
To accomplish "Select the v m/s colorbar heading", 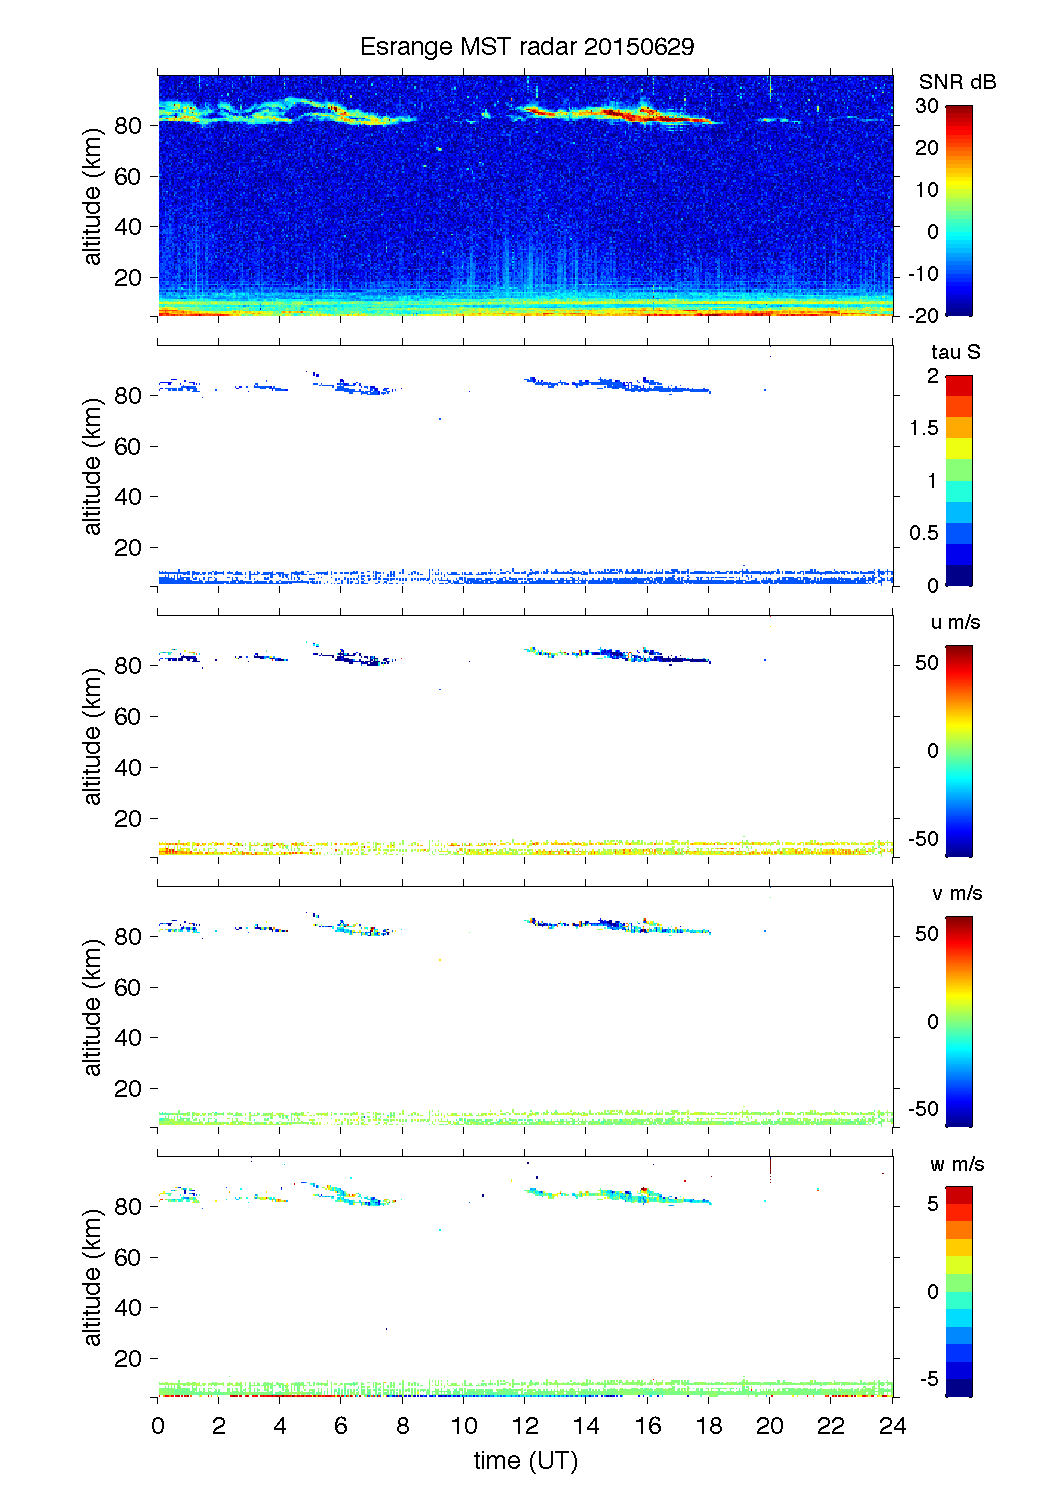I will coord(956,893).
